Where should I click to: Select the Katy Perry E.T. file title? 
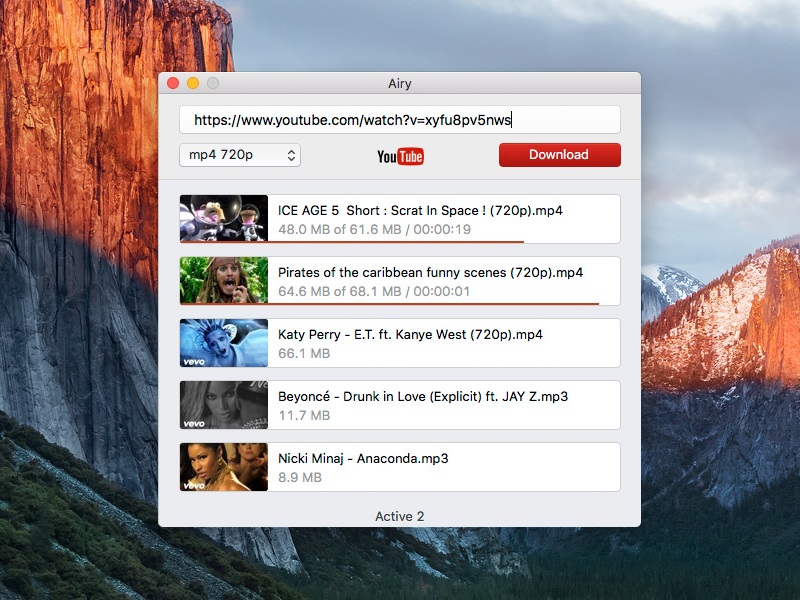[410, 334]
